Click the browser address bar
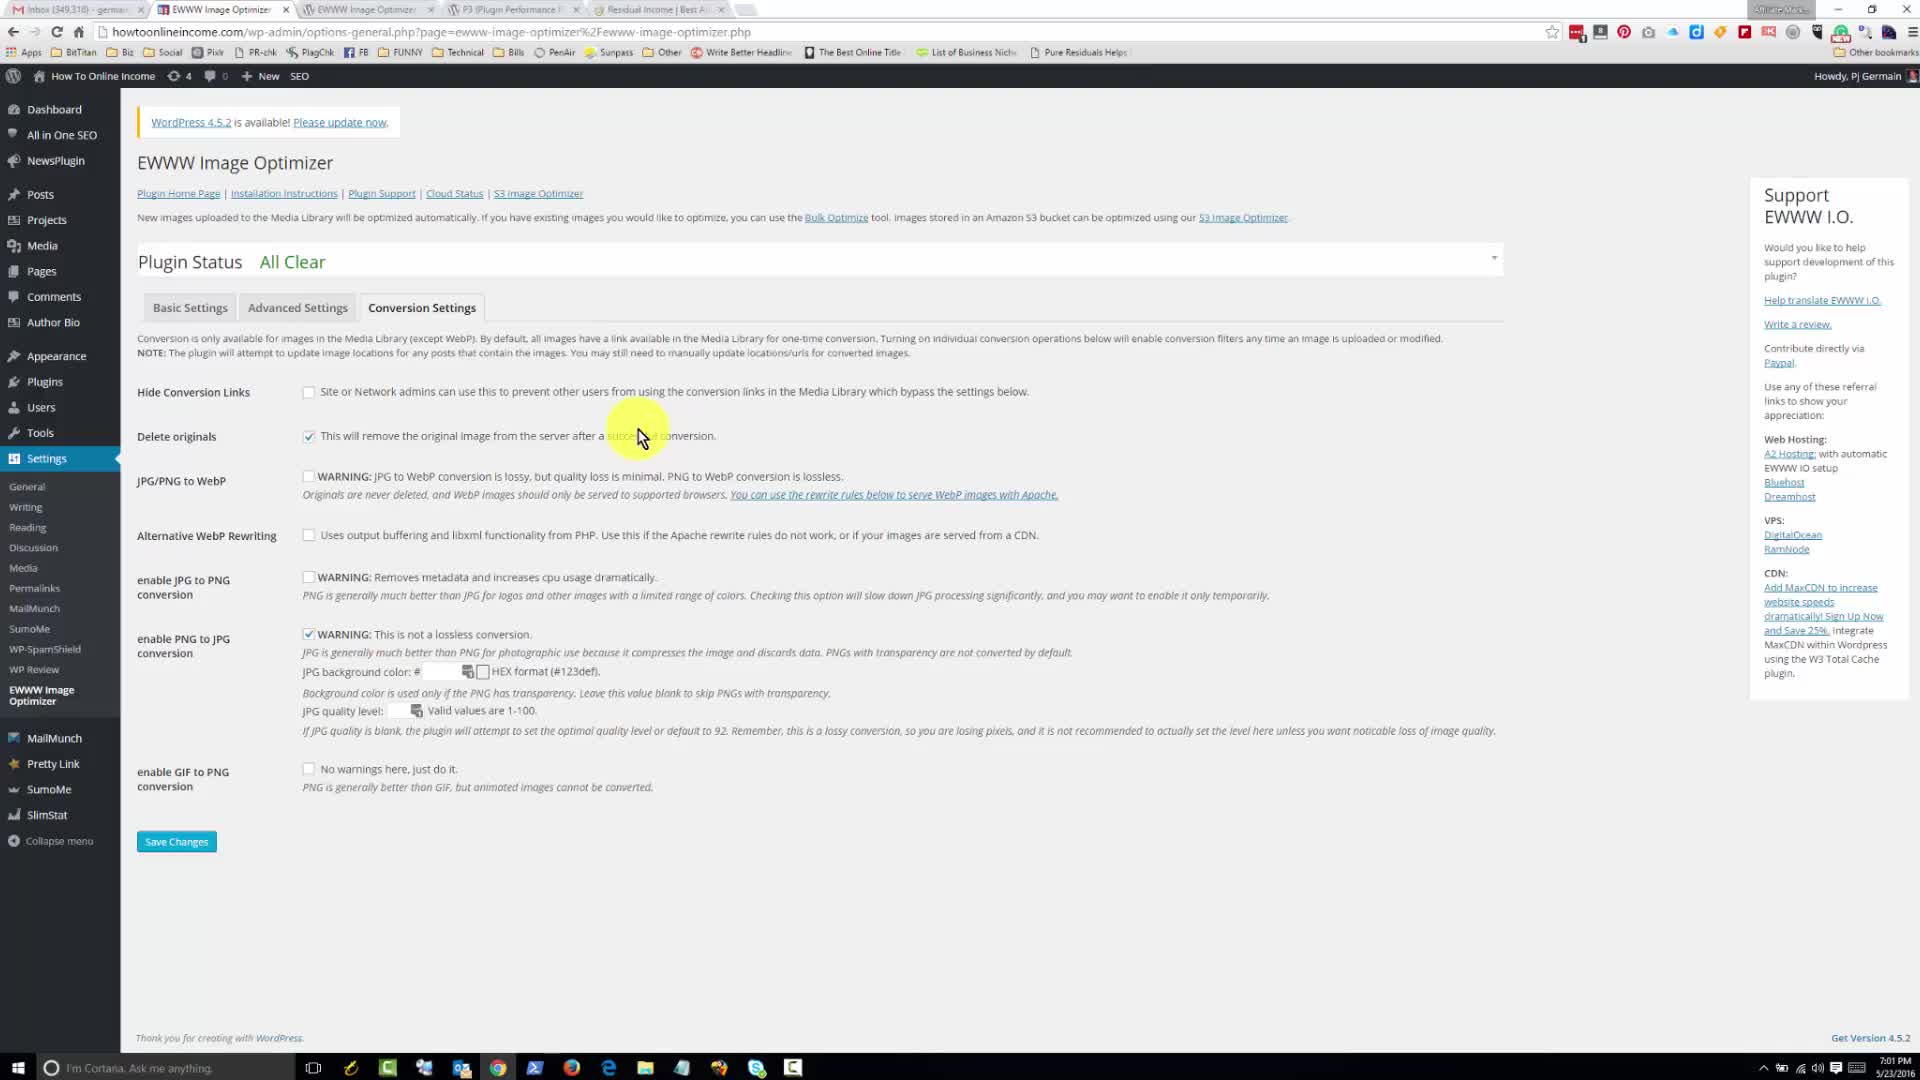This screenshot has height=1080, width=1920. pos(820,32)
